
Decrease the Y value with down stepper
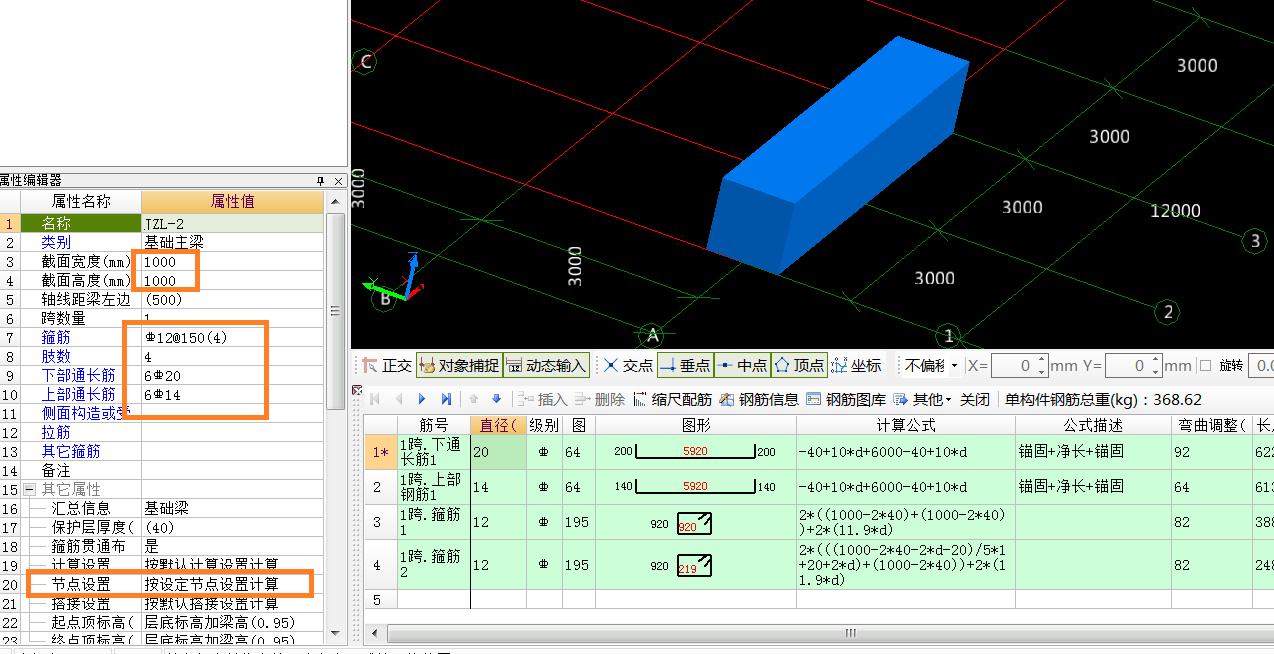[1157, 372]
